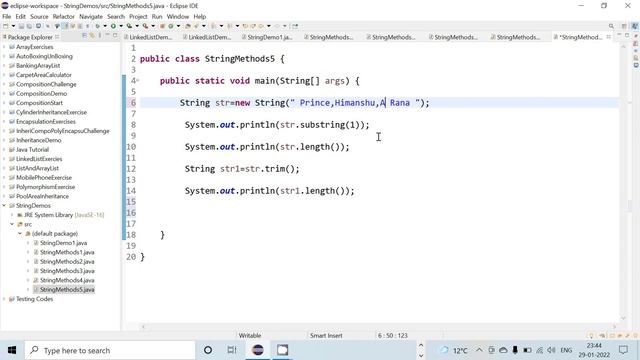The width and height of the screenshot is (640, 360).
Task: Click the Coverage launch toolbar icon
Action: 129,26
